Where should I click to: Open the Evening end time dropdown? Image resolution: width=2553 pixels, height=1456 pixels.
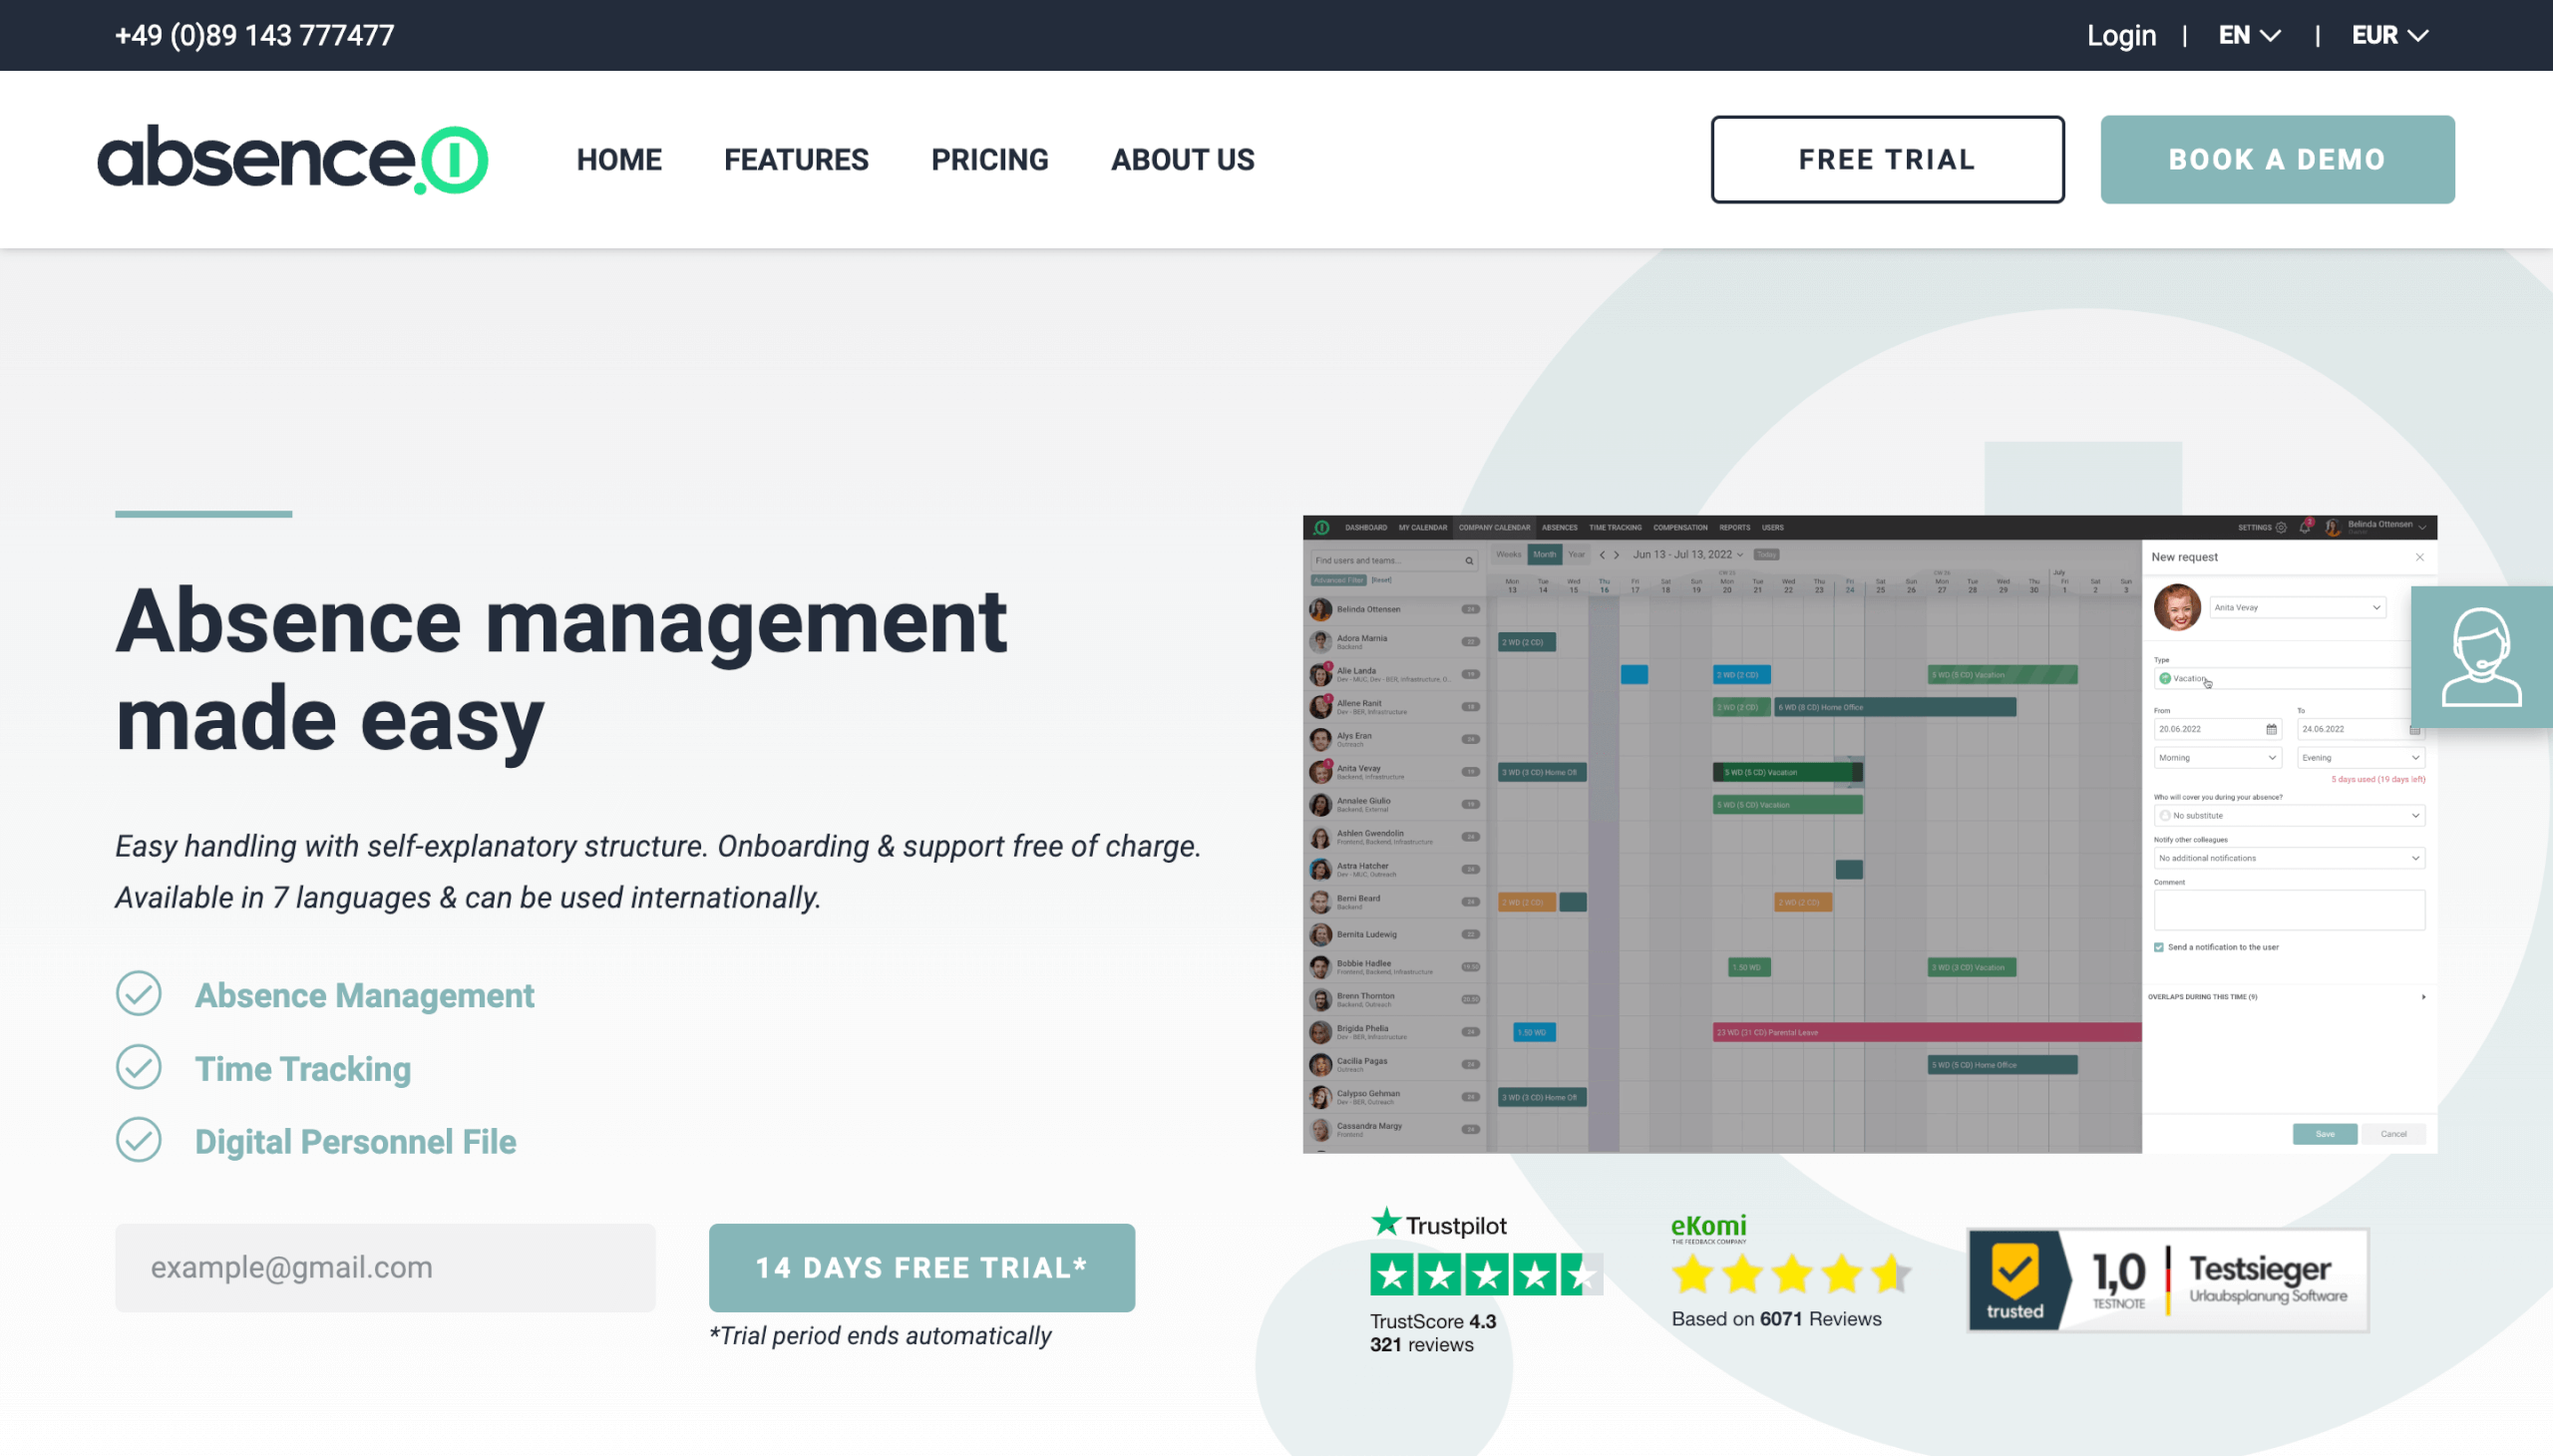tap(2360, 758)
